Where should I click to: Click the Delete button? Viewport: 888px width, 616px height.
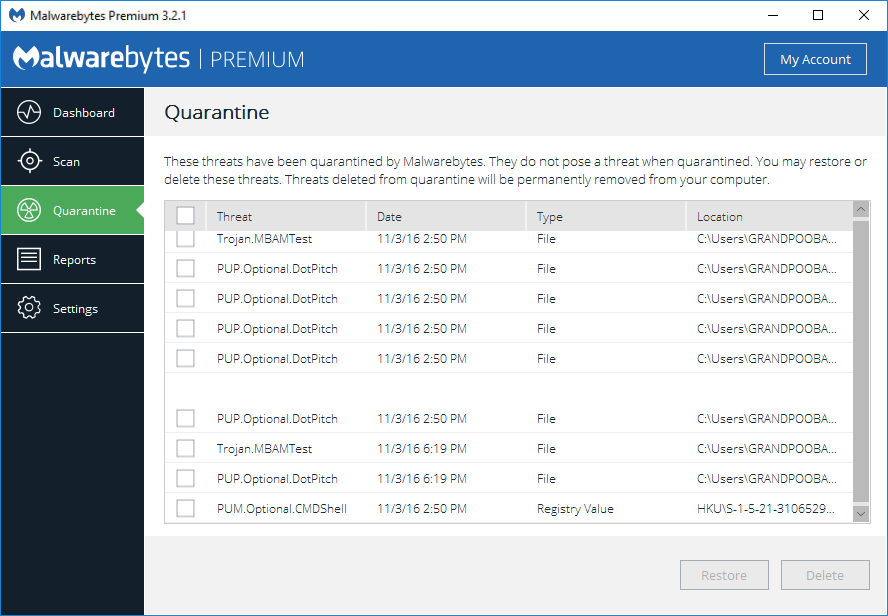pos(825,575)
